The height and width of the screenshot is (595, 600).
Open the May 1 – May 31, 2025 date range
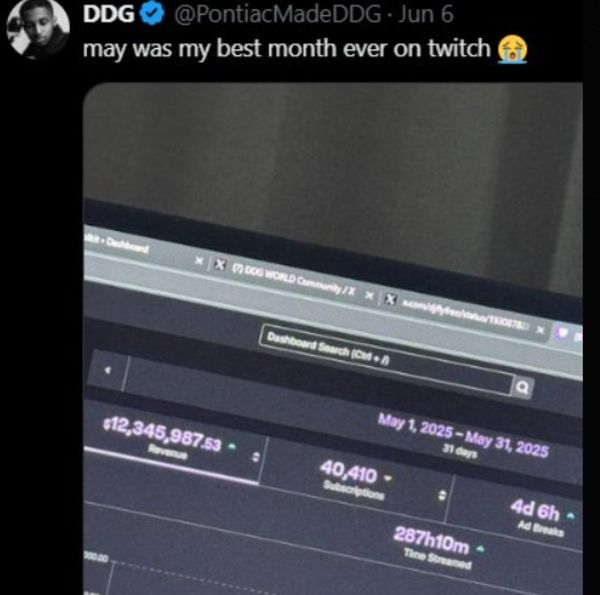(463, 434)
